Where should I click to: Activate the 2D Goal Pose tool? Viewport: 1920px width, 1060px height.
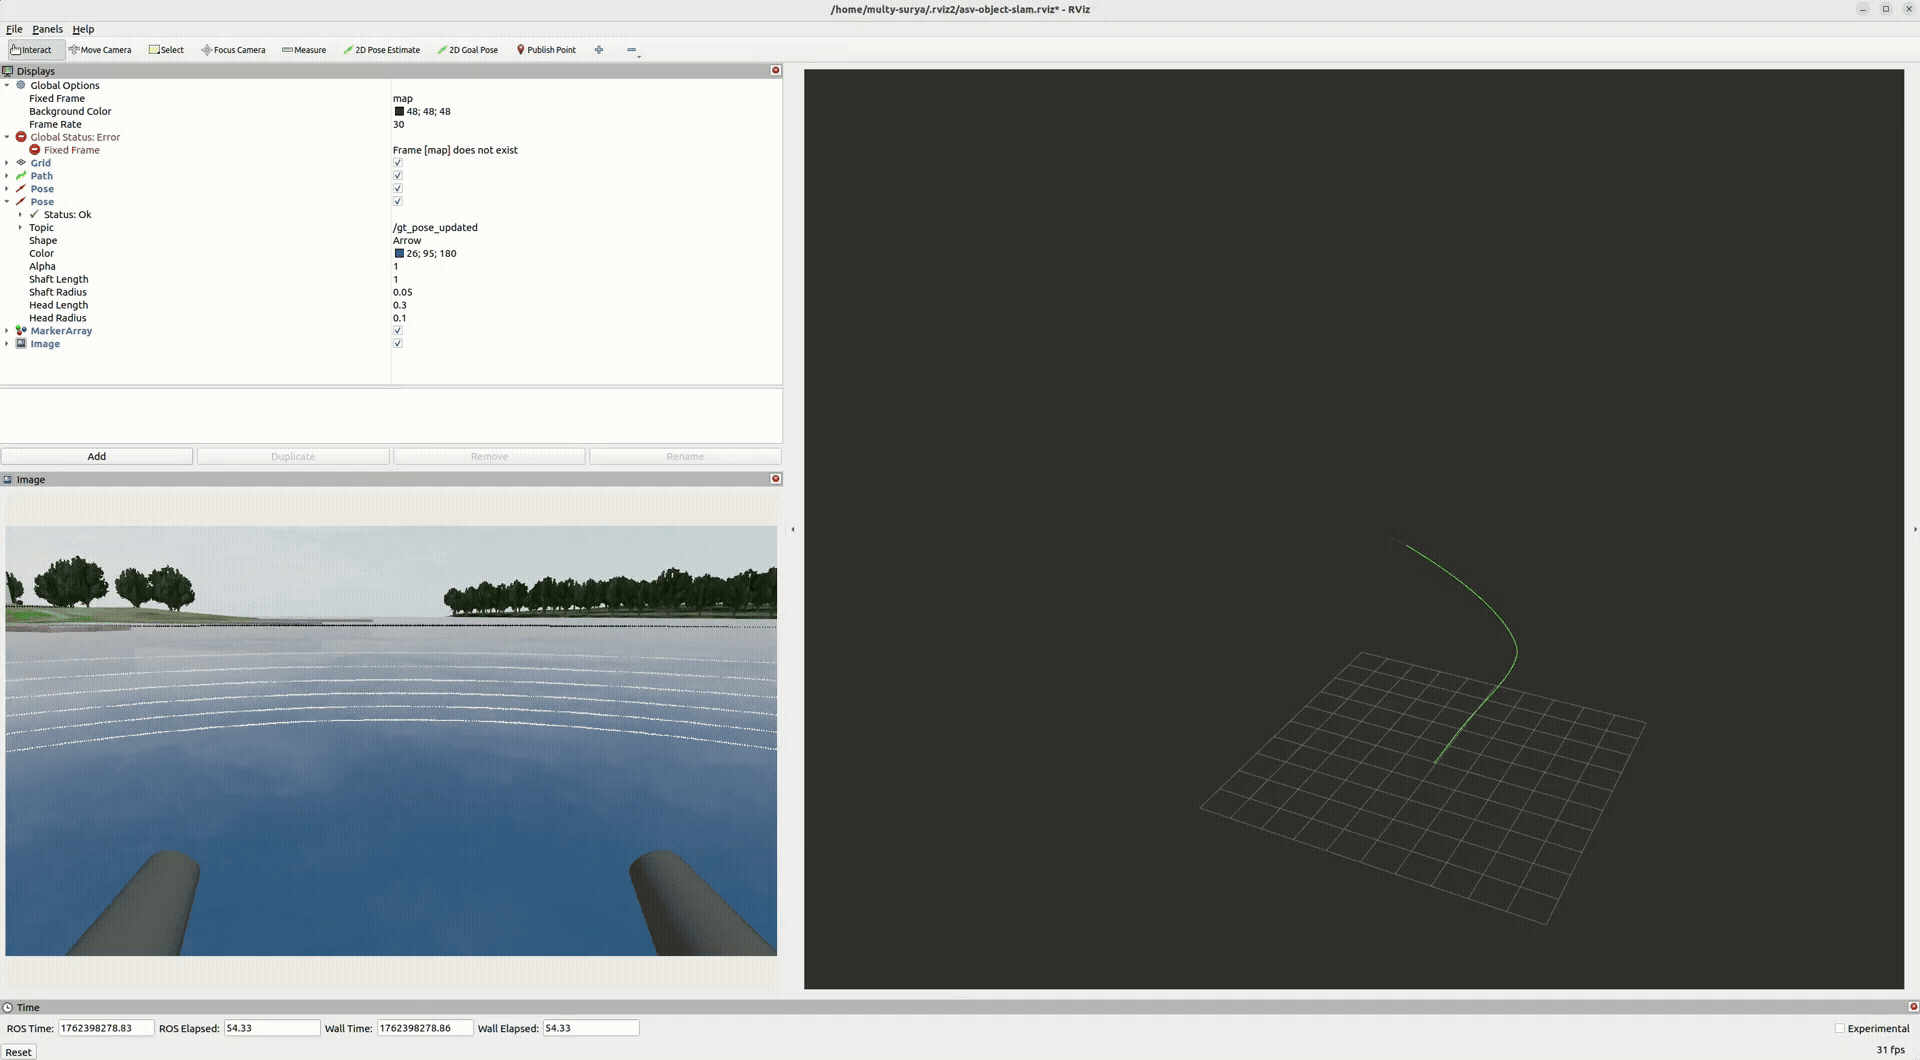pos(467,49)
